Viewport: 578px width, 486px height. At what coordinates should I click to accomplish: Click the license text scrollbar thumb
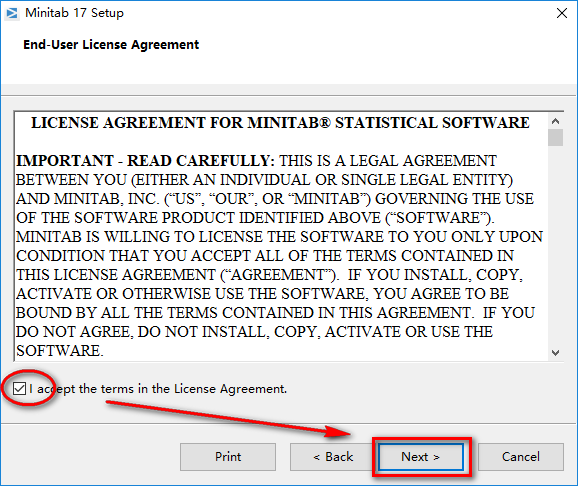click(x=556, y=138)
